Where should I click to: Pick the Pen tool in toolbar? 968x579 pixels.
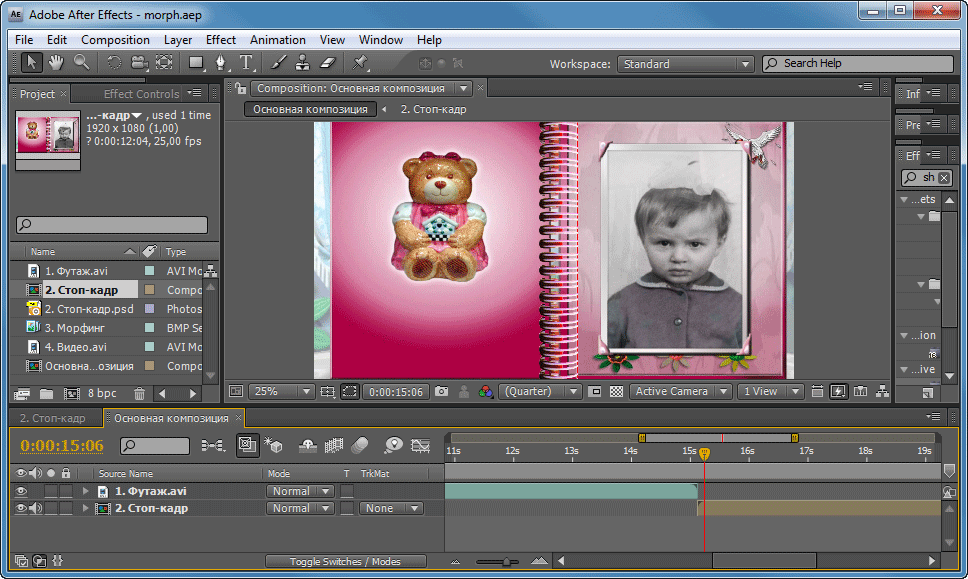[221, 63]
